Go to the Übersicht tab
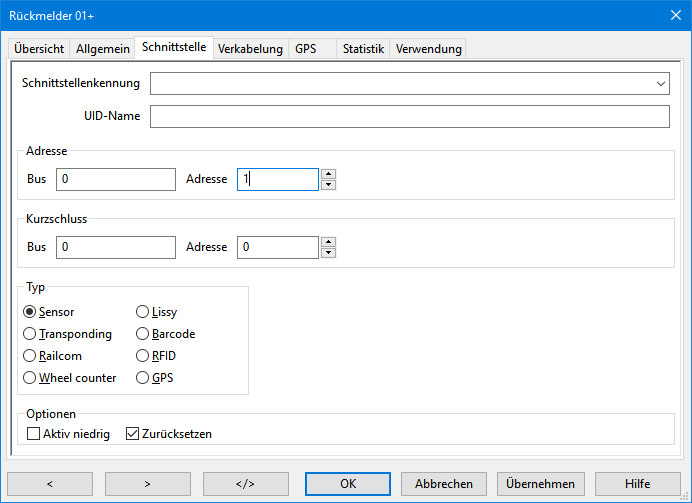 [39, 49]
